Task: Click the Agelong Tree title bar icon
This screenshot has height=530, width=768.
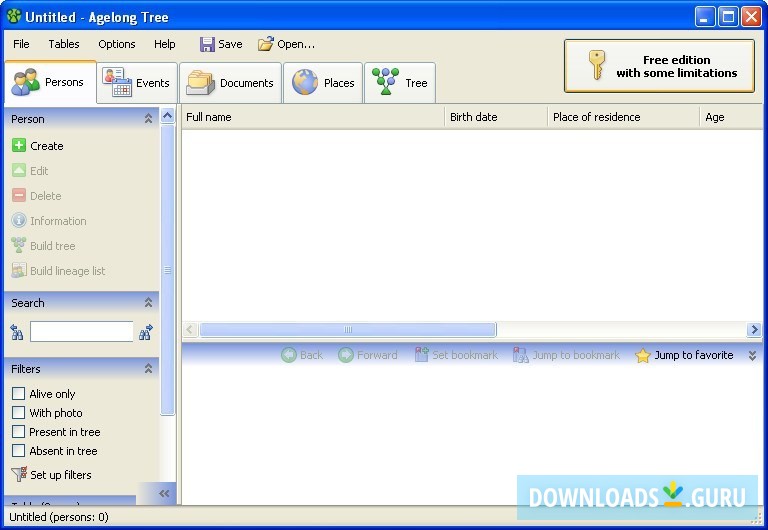Action: click(x=13, y=17)
